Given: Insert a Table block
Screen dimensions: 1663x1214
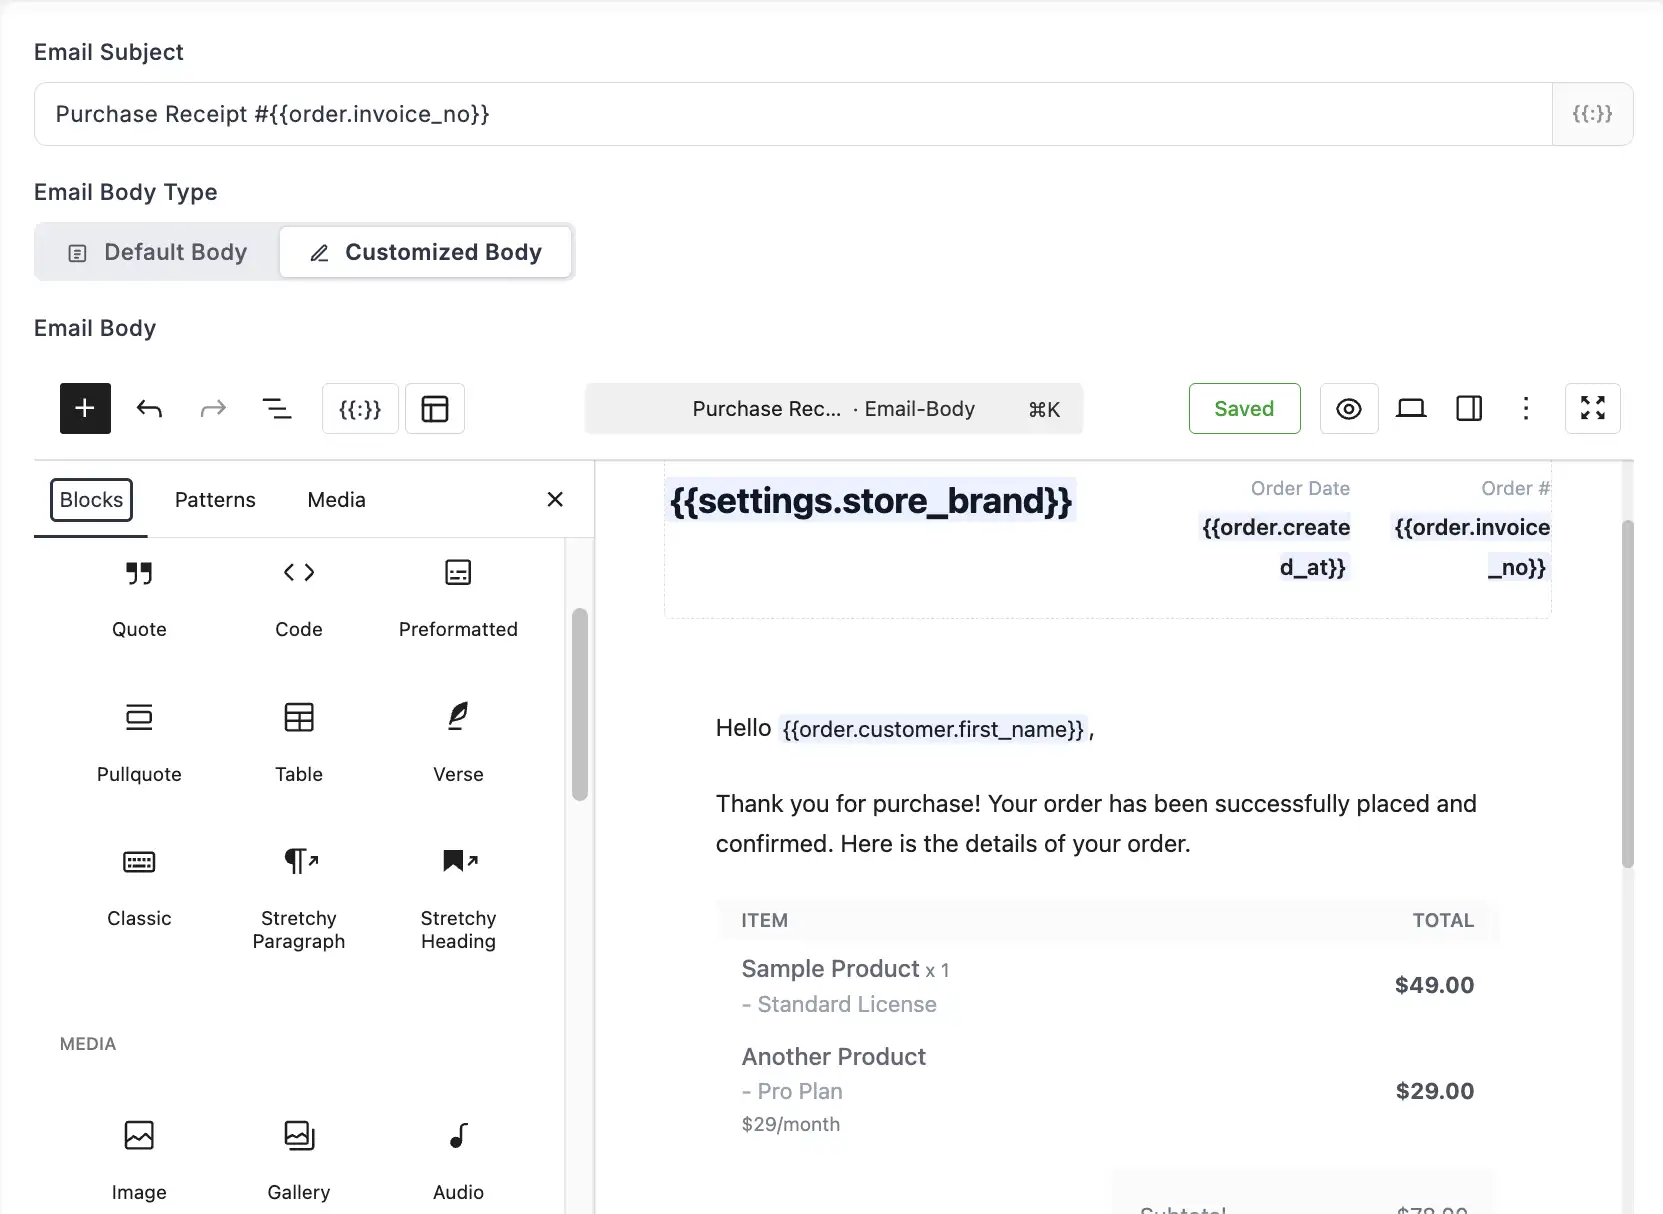Looking at the screenshot, I should point(298,742).
